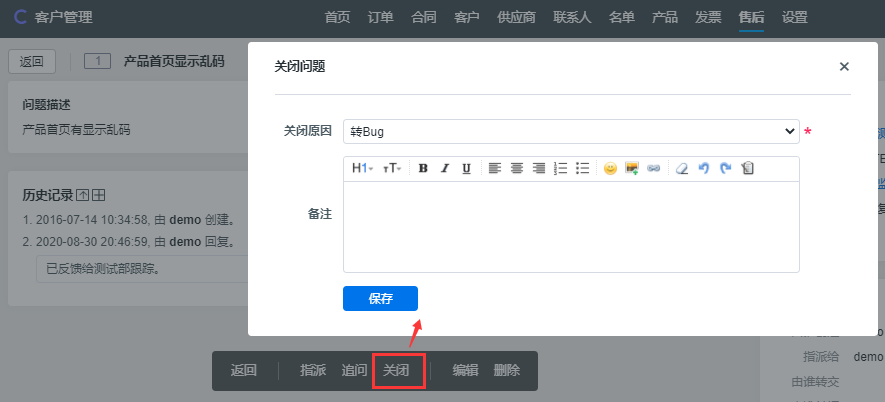Insert an emoticon into the remark

point(610,168)
